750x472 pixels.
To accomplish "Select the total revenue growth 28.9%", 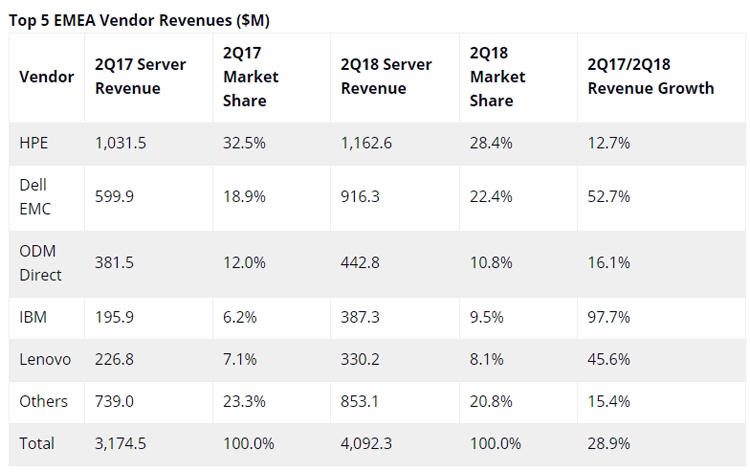I will click(608, 443).
